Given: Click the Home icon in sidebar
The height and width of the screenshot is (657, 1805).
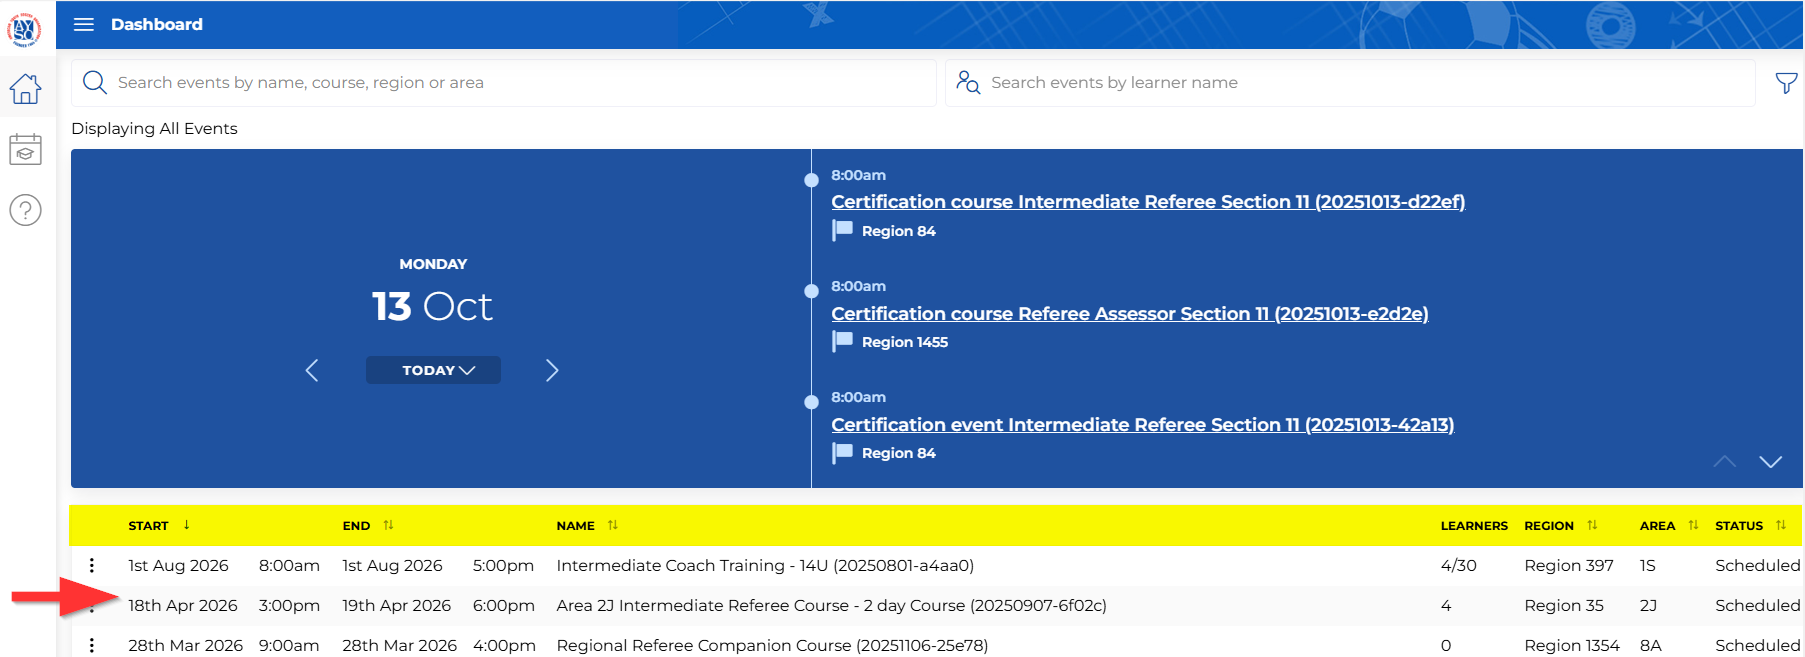Looking at the screenshot, I should [25, 89].
